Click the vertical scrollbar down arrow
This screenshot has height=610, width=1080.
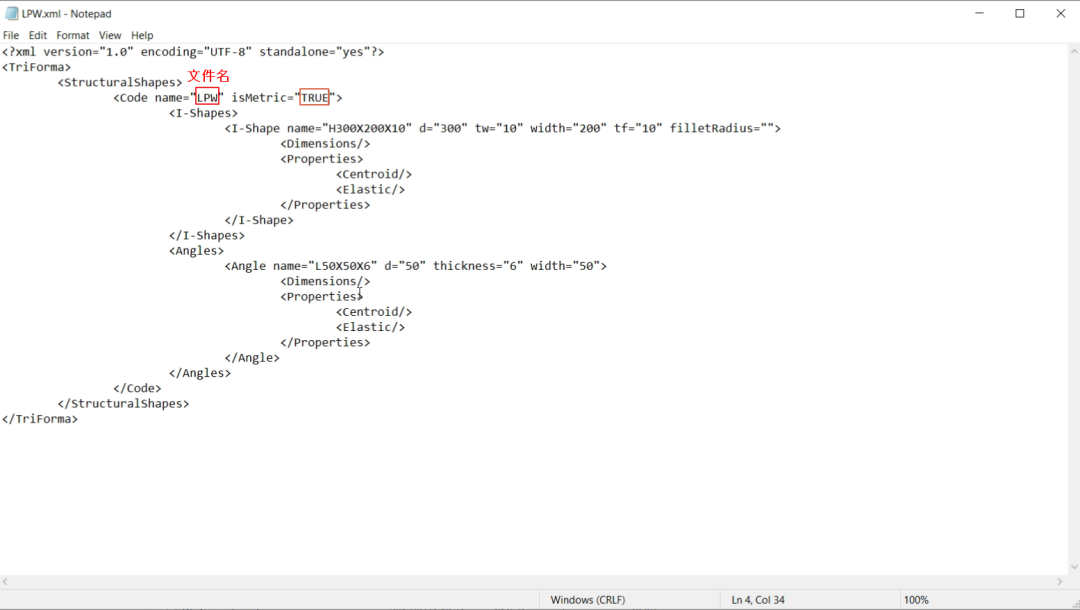(1074, 567)
